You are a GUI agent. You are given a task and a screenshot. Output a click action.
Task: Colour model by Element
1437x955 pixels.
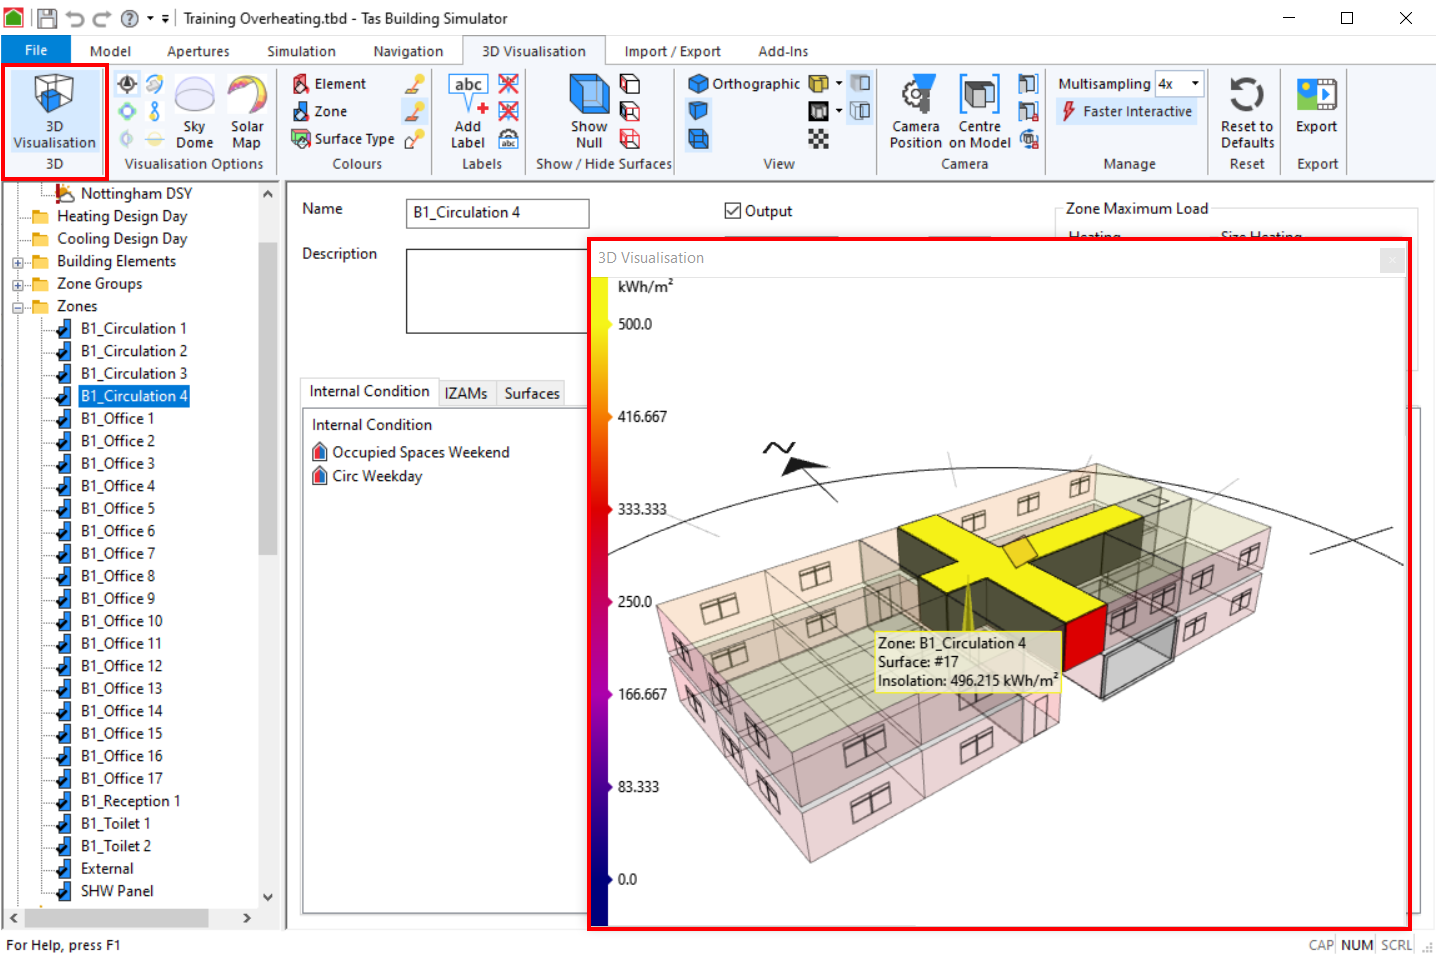click(x=329, y=84)
